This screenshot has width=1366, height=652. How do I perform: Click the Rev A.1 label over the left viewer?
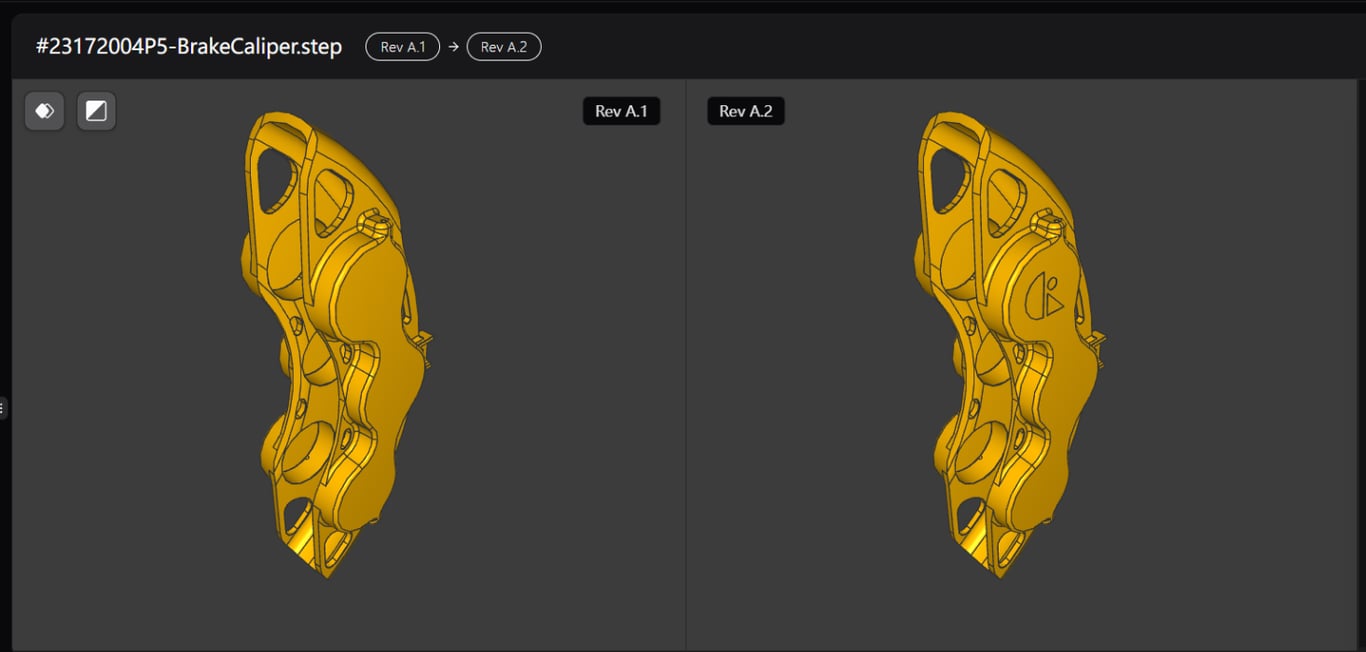[x=621, y=111]
